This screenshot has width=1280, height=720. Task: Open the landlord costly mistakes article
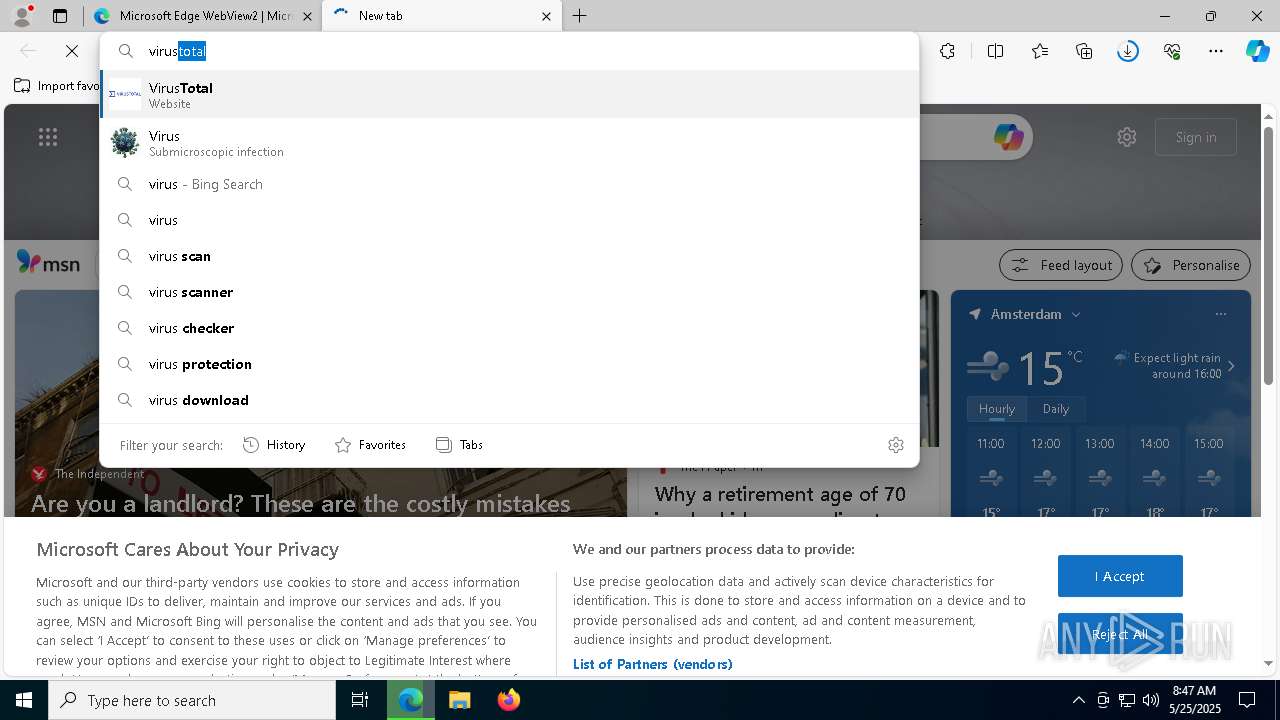click(300, 503)
